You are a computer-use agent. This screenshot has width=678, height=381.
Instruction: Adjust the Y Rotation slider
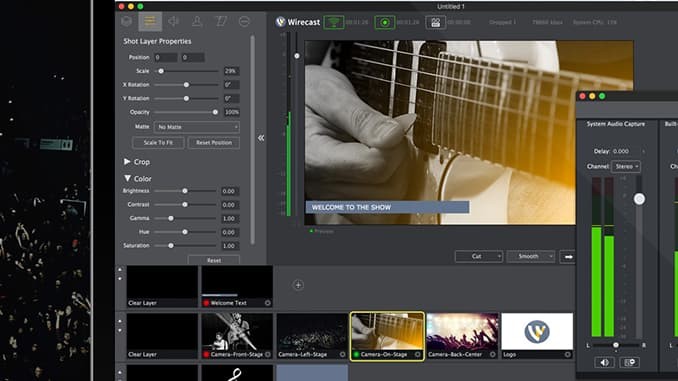point(187,99)
